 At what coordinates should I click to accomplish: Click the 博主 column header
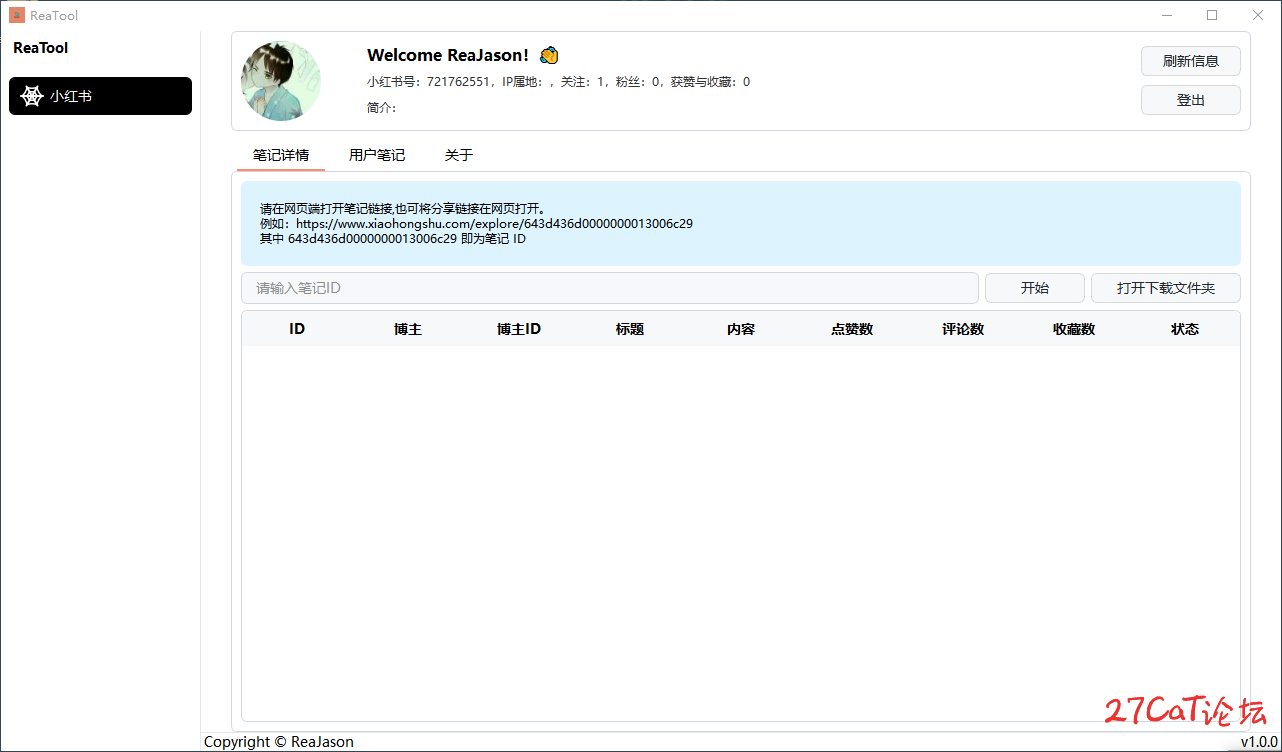pyautogui.click(x=408, y=329)
